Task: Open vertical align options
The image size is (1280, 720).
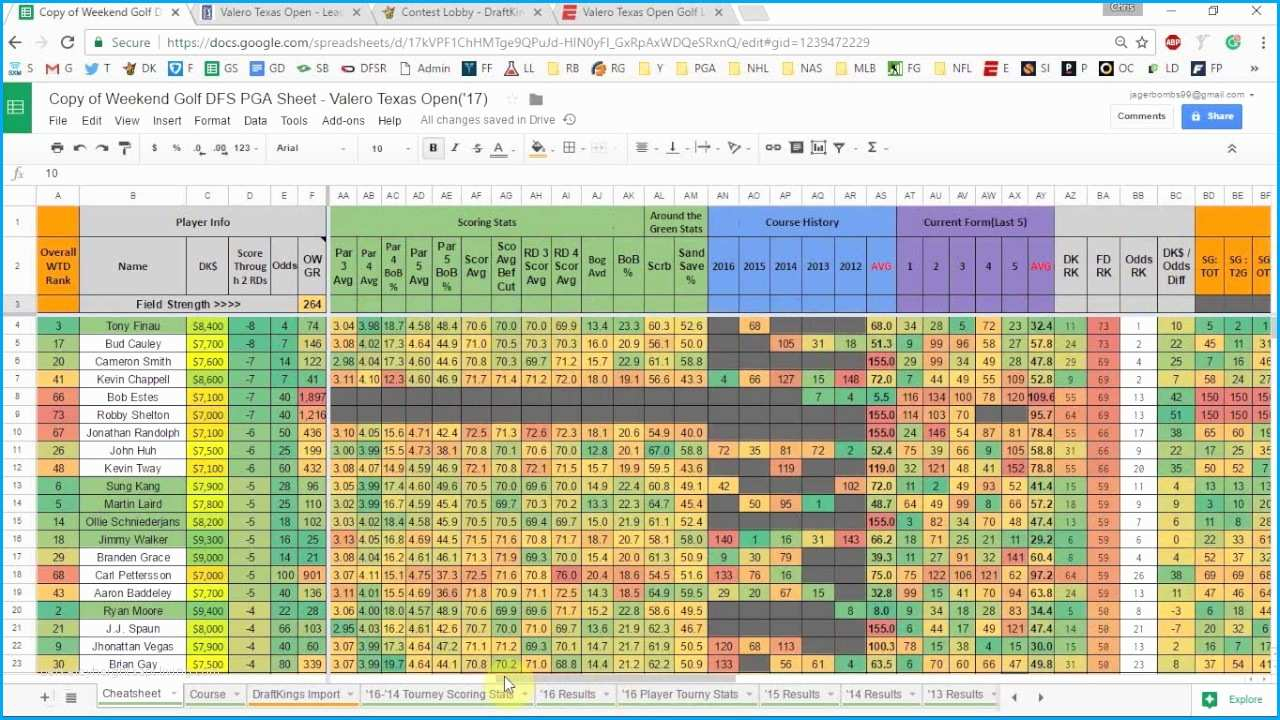Action: coord(673,148)
